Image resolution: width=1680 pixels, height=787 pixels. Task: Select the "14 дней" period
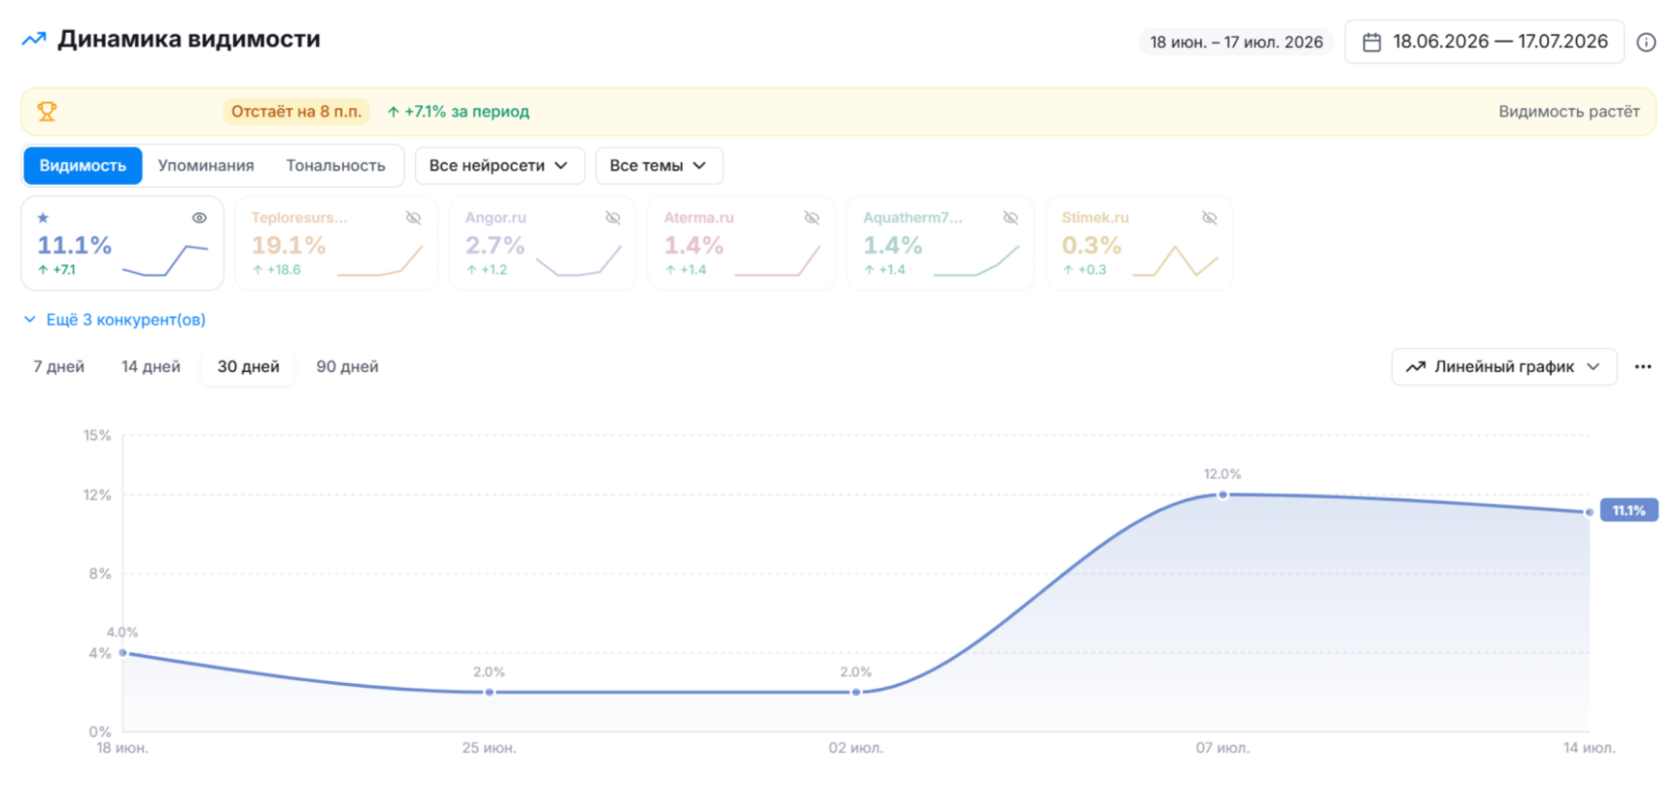point(151,367)
